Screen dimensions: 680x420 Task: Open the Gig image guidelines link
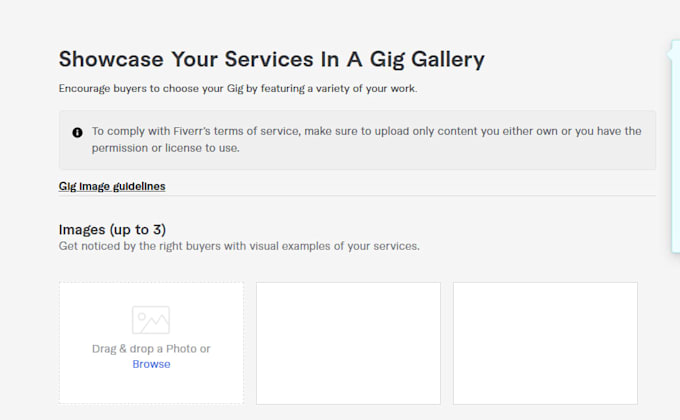[112, 186]
